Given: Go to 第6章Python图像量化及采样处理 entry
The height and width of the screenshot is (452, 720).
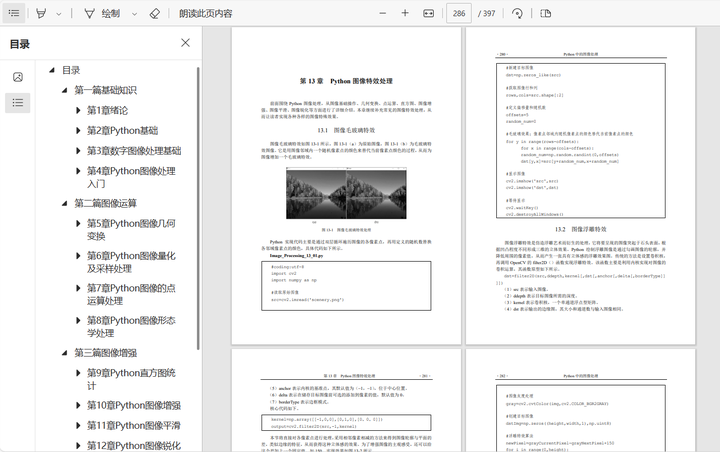Looking at the screenshot, I should click(x=131, y=262).
